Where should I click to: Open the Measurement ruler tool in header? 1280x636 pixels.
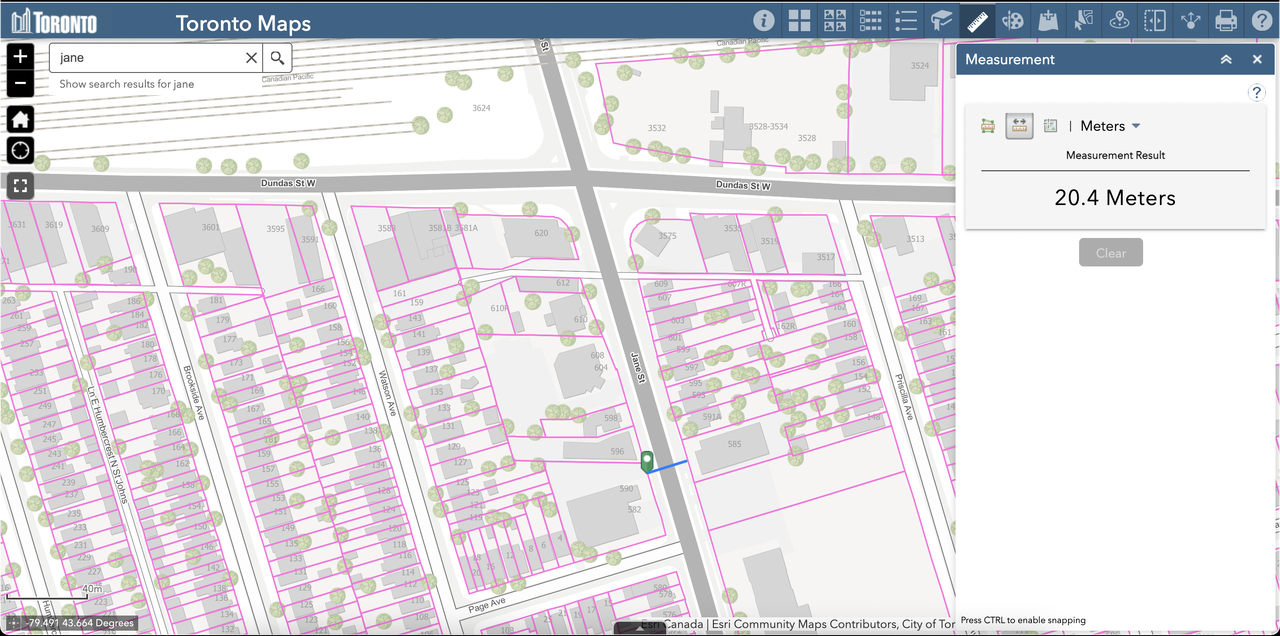(977, 21)
